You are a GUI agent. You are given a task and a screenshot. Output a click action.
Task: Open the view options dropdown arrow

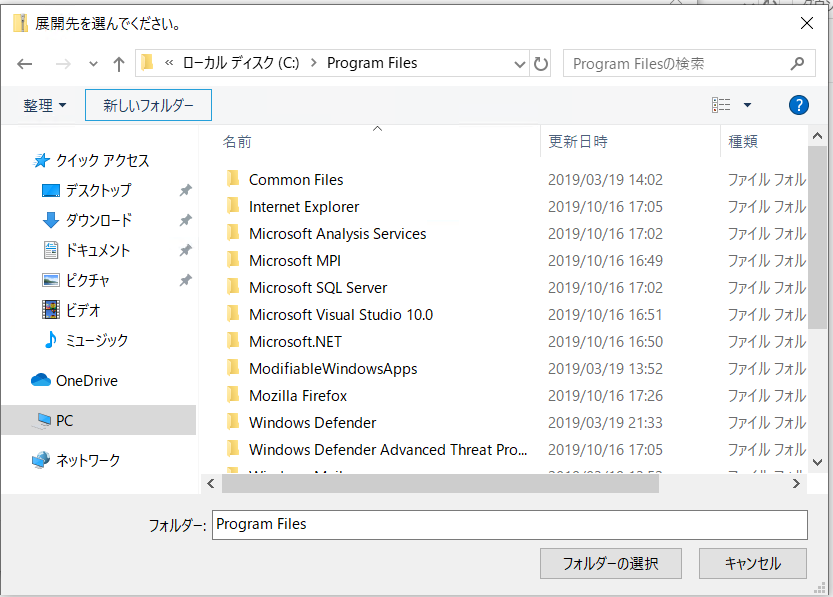pyautogui.click(x=747, y=105)
